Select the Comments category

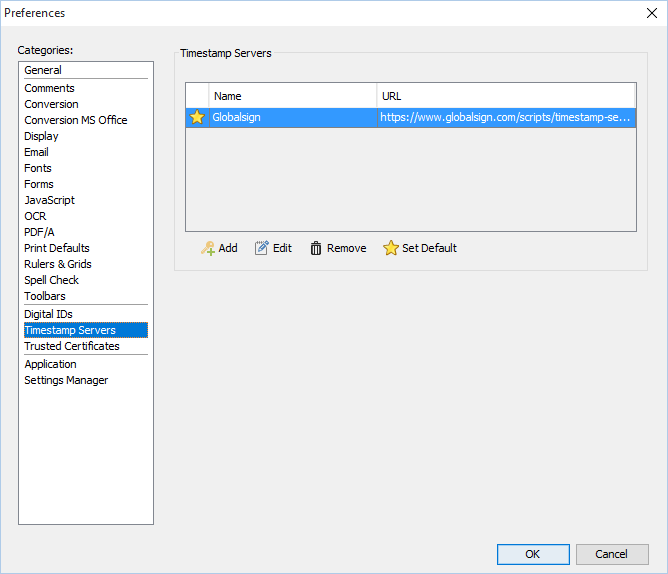pos(49,88)
